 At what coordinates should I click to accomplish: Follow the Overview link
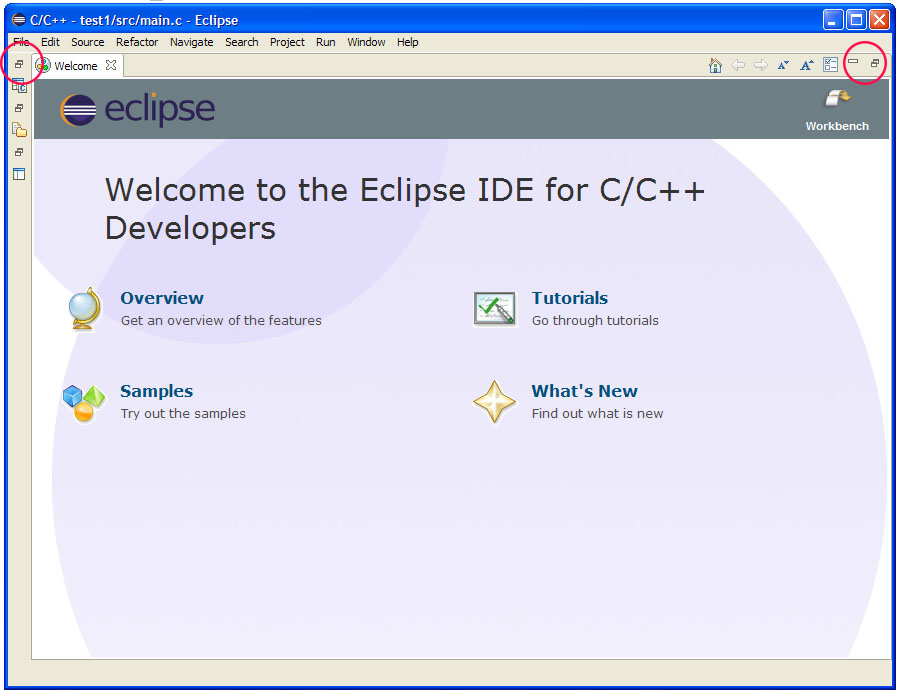tap(162, 298)
